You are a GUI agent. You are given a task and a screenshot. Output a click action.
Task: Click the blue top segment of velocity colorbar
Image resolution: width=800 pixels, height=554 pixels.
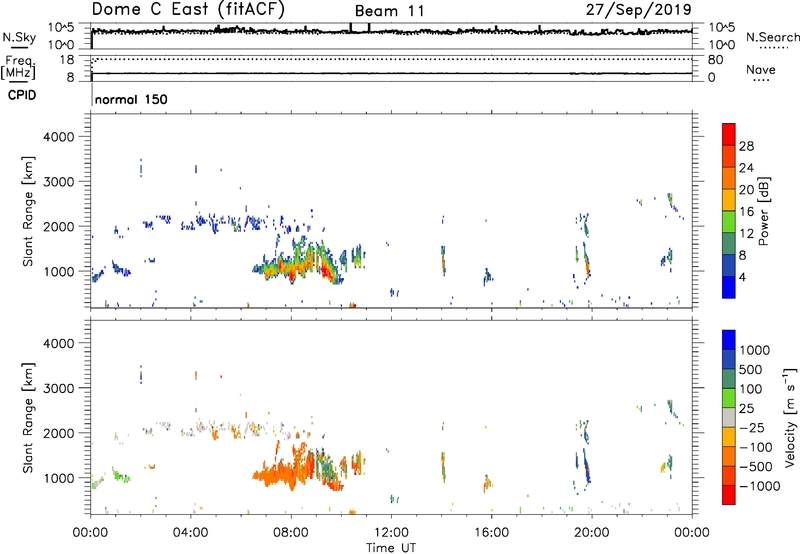(x=729, y=340)
